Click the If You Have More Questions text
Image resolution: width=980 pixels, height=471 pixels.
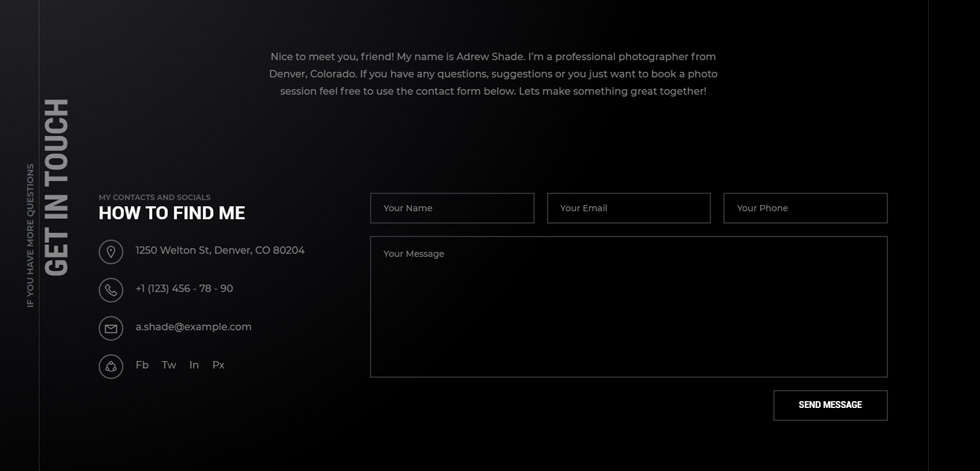click(x=30, y=236)
